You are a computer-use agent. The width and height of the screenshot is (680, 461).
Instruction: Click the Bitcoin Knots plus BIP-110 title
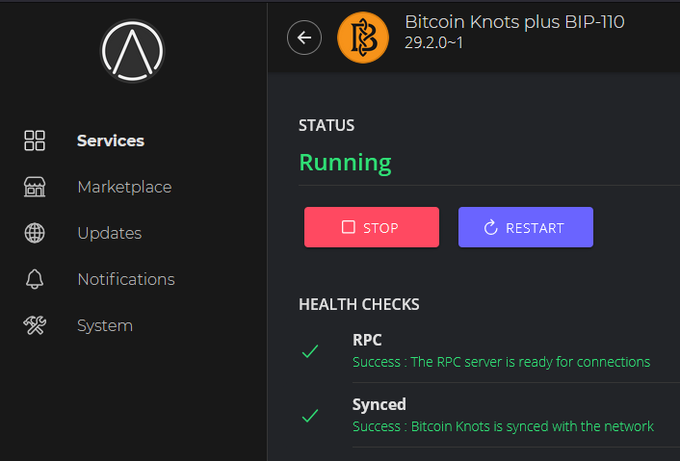tap(514, 22)
